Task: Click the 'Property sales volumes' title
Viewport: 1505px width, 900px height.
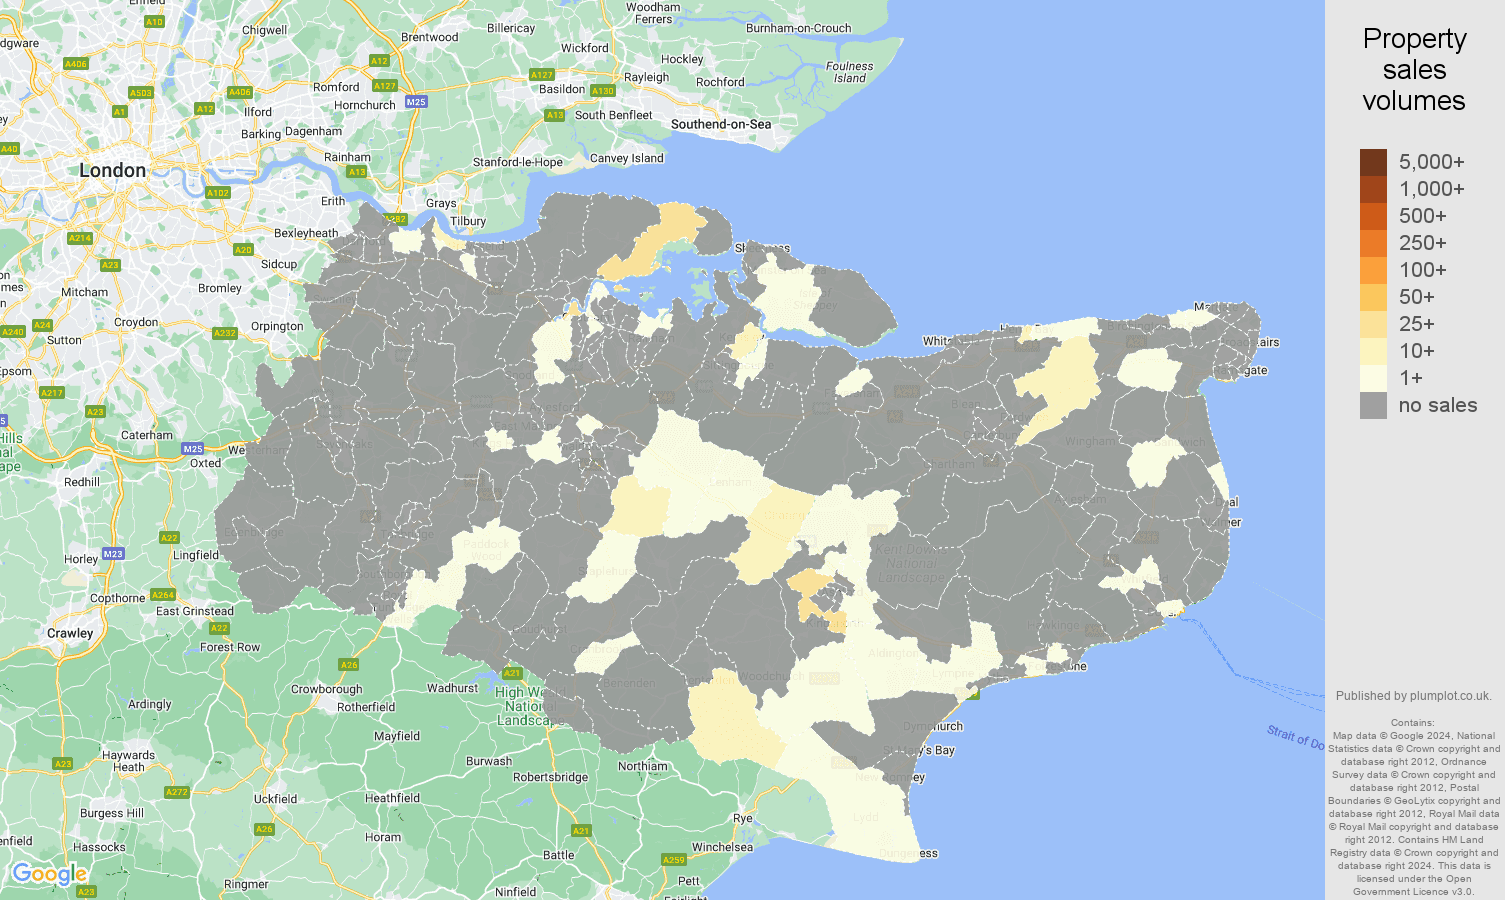Action: coord(1414,69)
